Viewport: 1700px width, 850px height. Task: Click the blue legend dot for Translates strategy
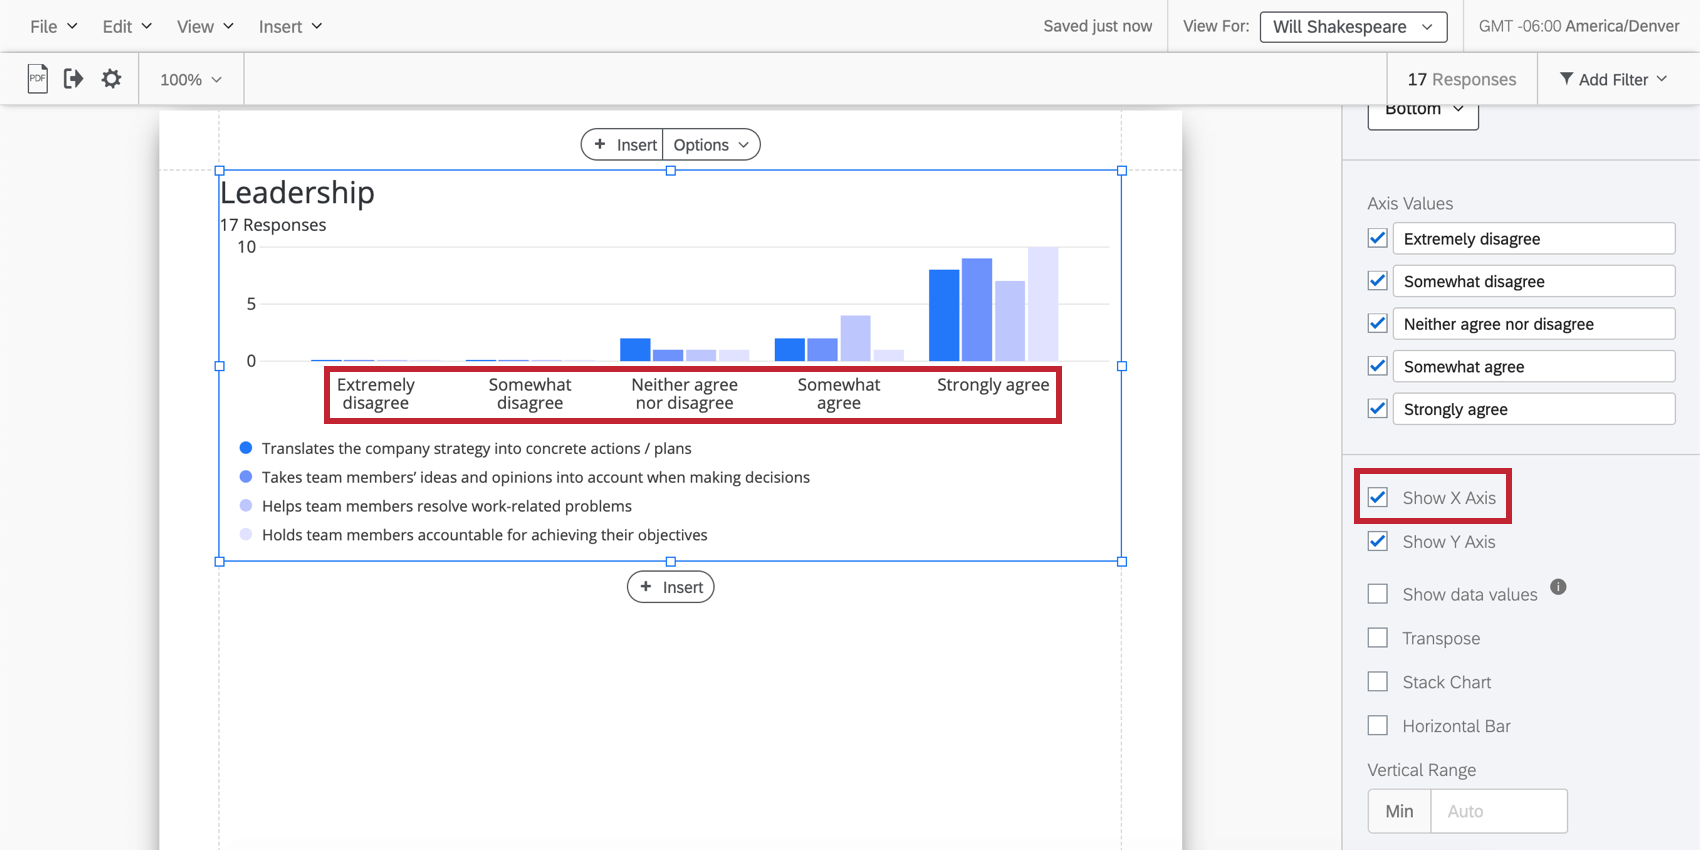[246, 448]
